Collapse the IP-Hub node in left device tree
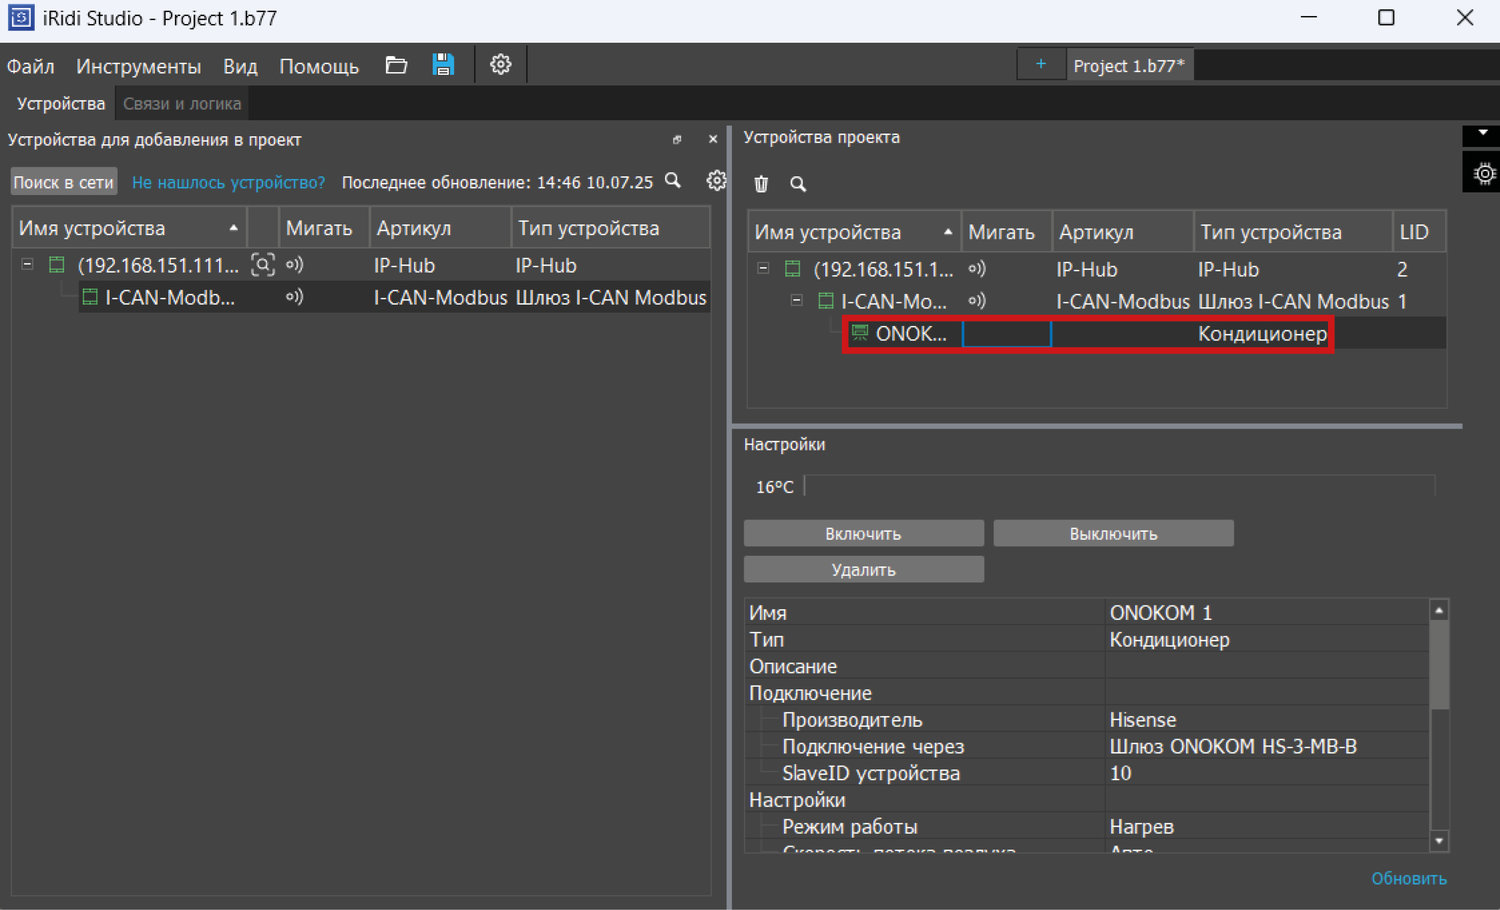 pos(28,265)
